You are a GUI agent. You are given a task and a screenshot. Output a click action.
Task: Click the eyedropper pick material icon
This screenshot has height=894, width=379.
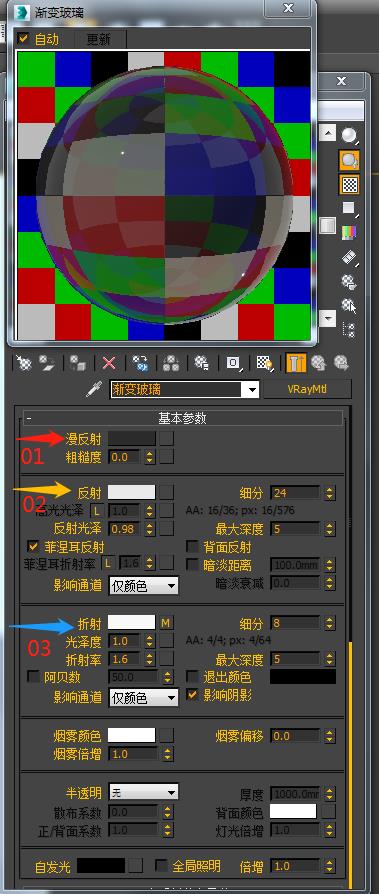click(x=93, y=390)
